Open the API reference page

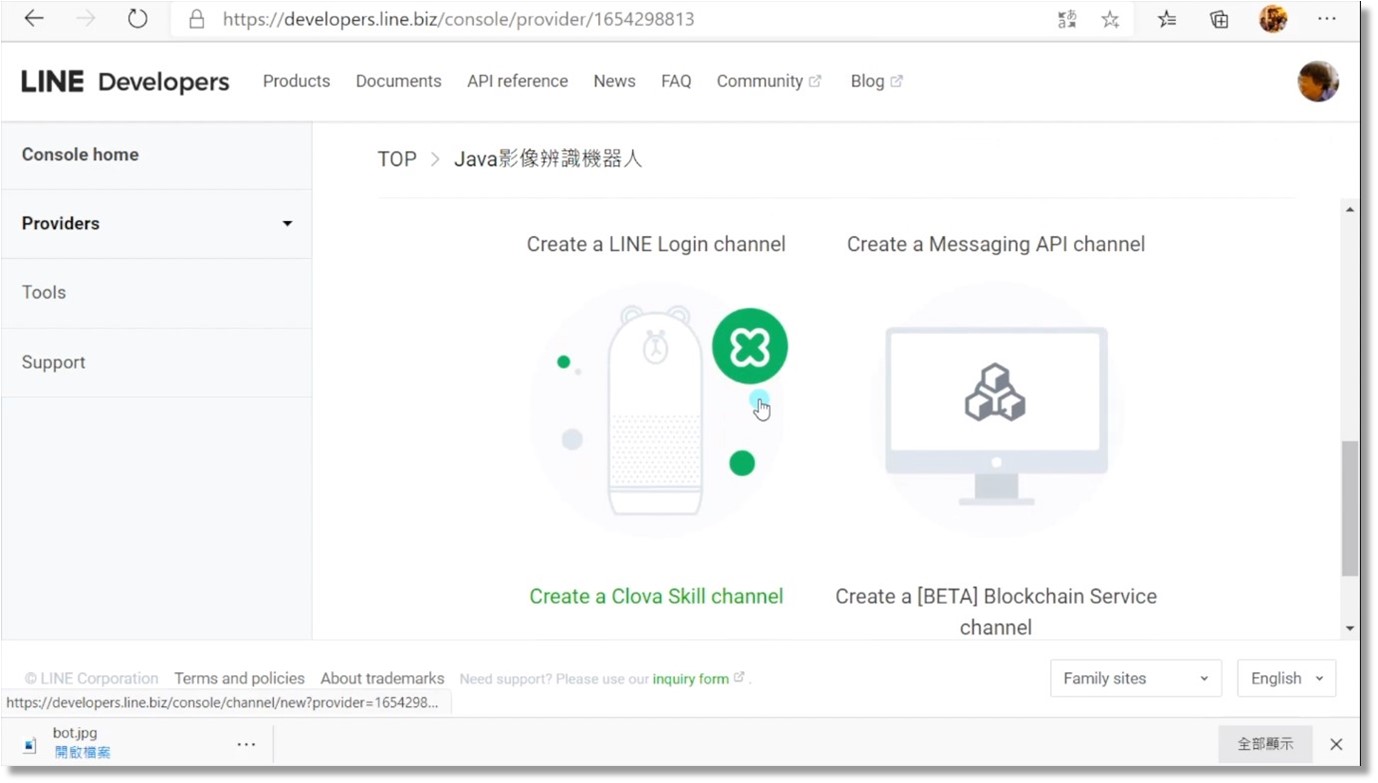(517, 81)
